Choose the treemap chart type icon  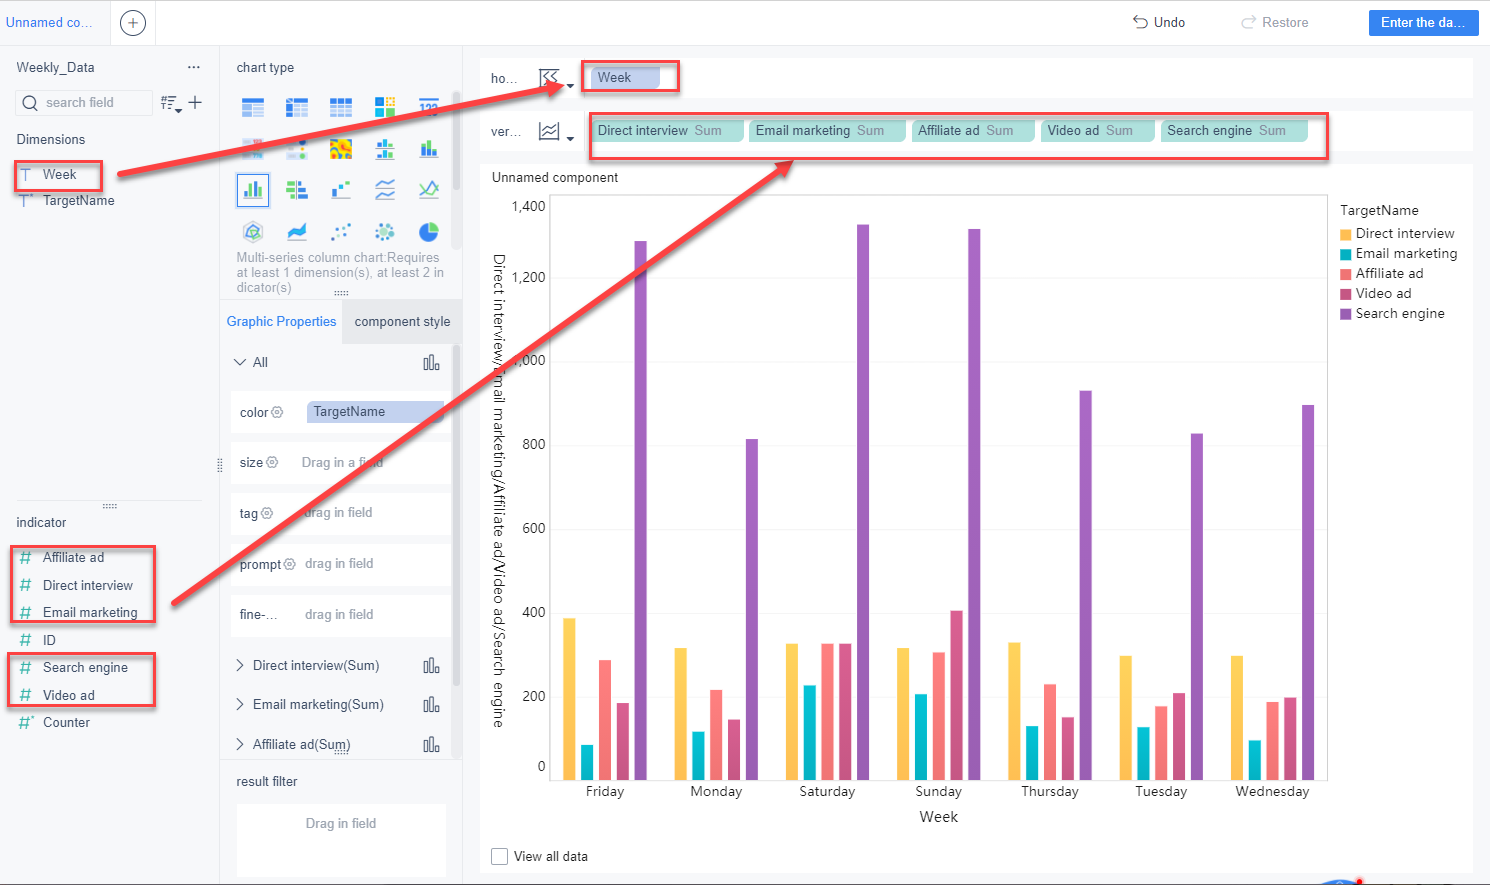(x=385, y=107)
